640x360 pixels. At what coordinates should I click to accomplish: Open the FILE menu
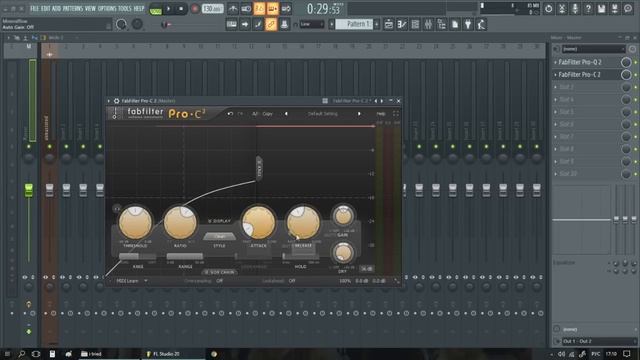pyautogui.click(x=34, y=8)
